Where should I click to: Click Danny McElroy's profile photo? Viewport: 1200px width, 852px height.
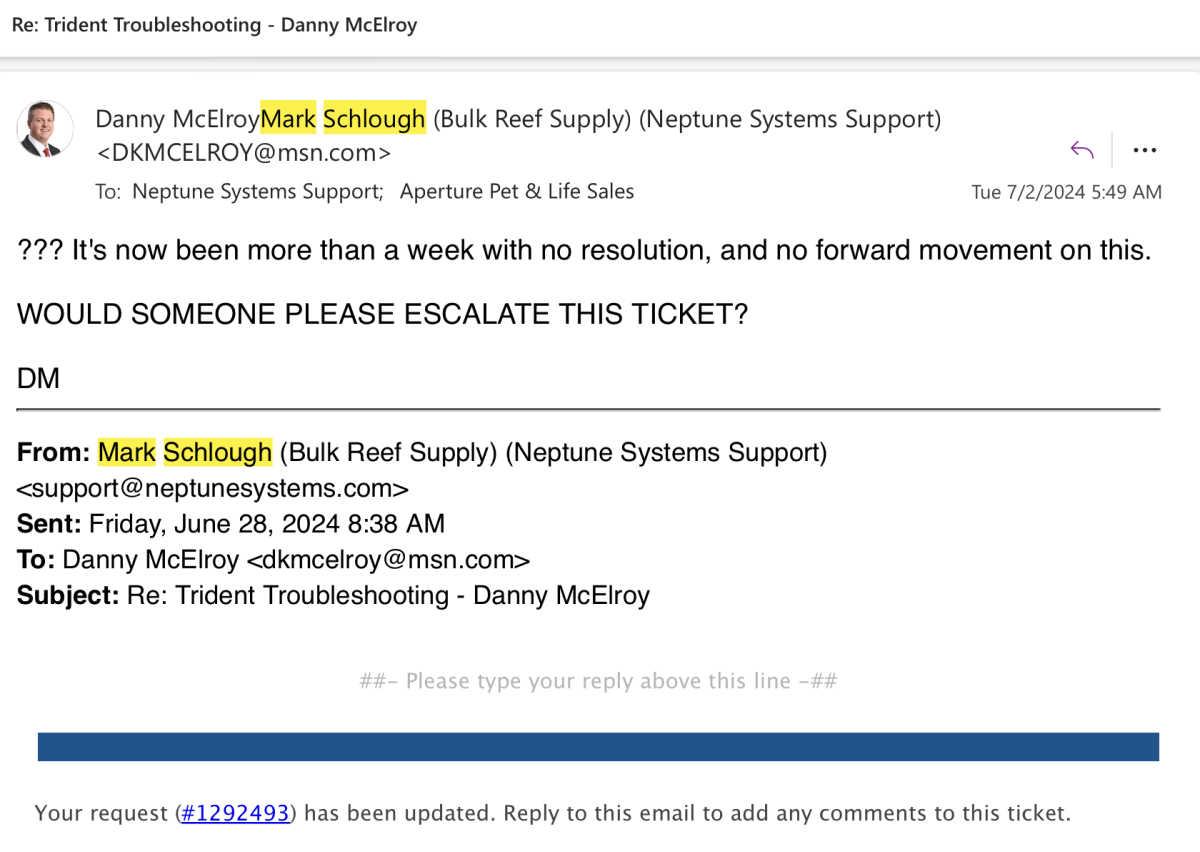point(45,130)
